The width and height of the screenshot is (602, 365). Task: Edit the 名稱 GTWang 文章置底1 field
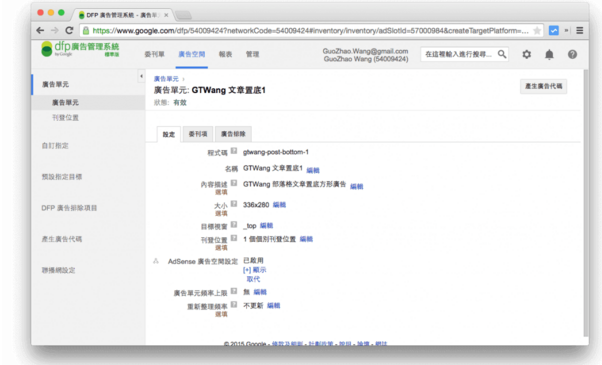tap(313, 170)
